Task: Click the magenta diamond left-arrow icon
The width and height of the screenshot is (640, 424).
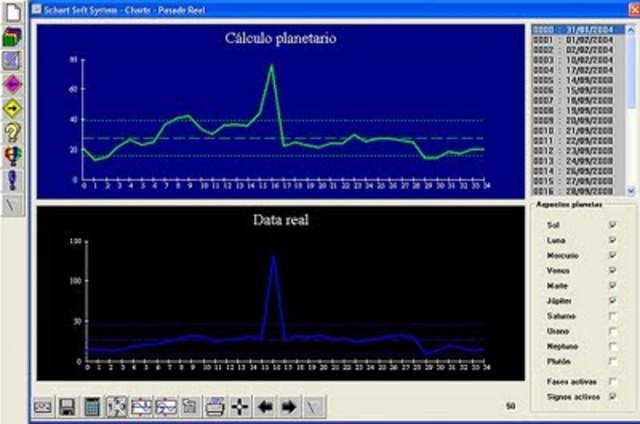Action: [13, 84]
